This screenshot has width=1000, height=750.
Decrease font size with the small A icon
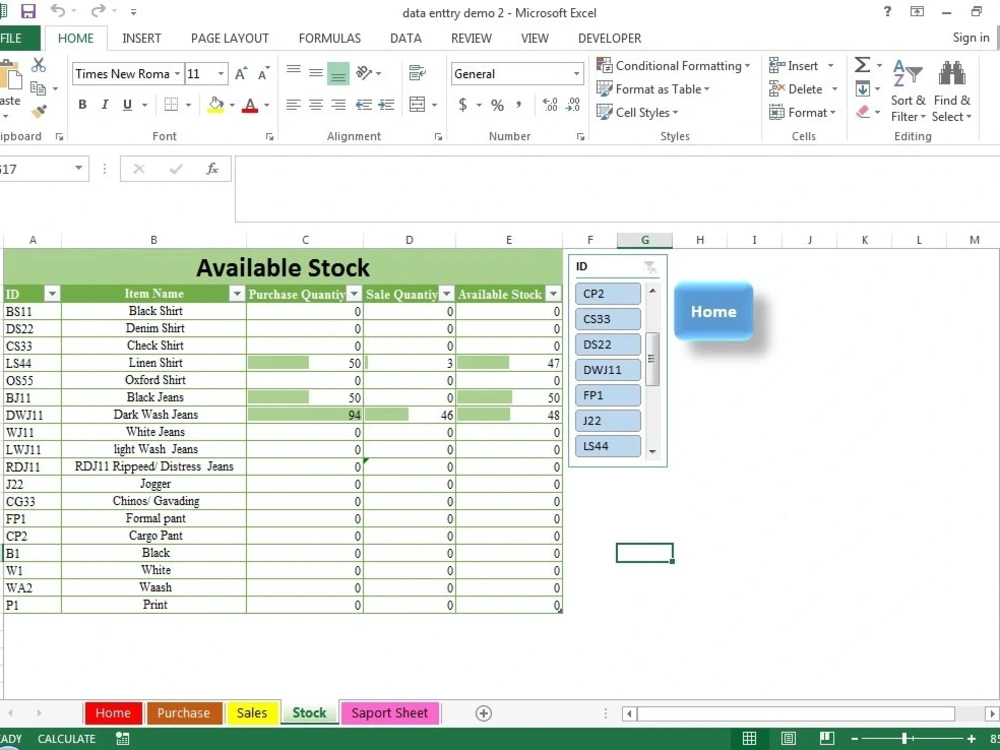click(263, 74)
